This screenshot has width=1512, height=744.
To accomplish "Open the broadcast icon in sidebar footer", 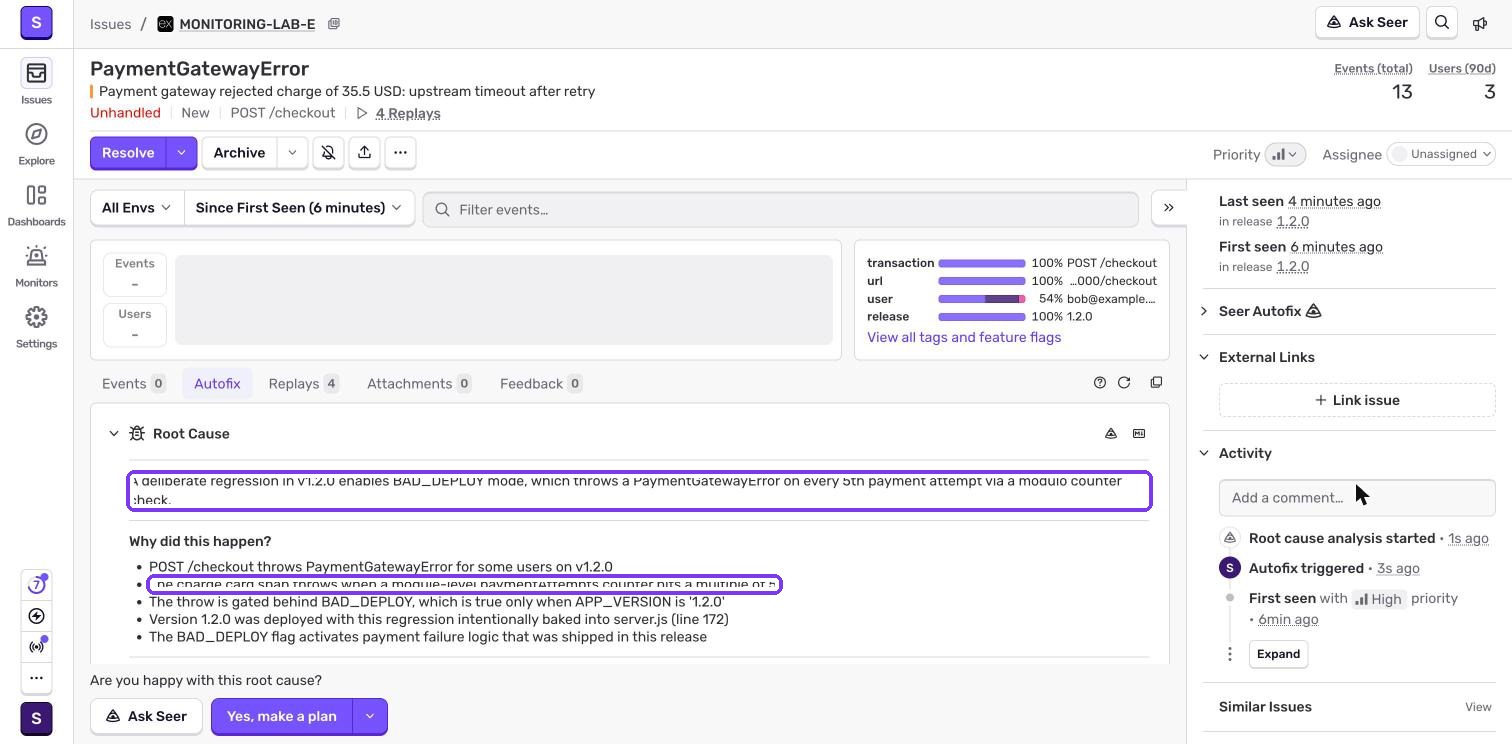I will click(36, 646).
